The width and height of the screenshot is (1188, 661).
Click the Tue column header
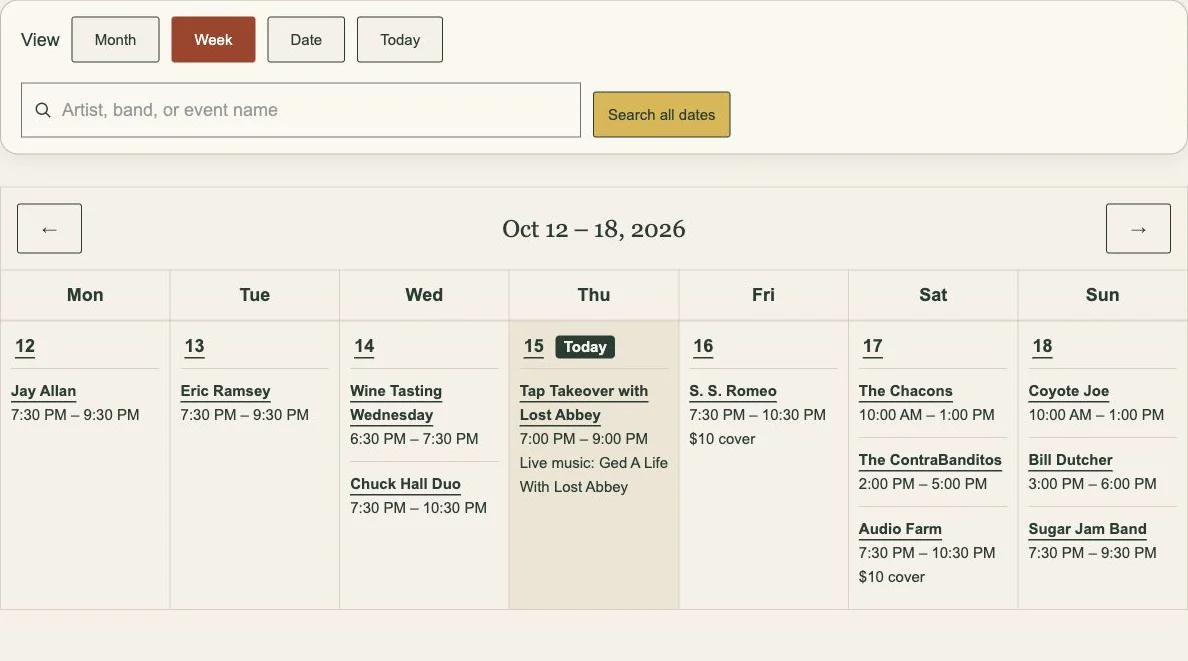click(255, 295)
